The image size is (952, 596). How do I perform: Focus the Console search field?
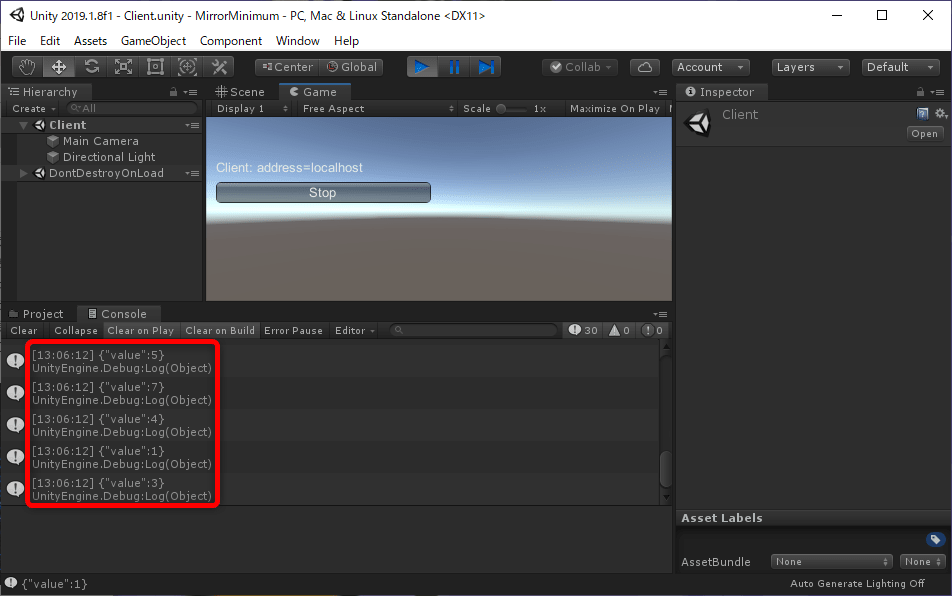click(473, 330)
